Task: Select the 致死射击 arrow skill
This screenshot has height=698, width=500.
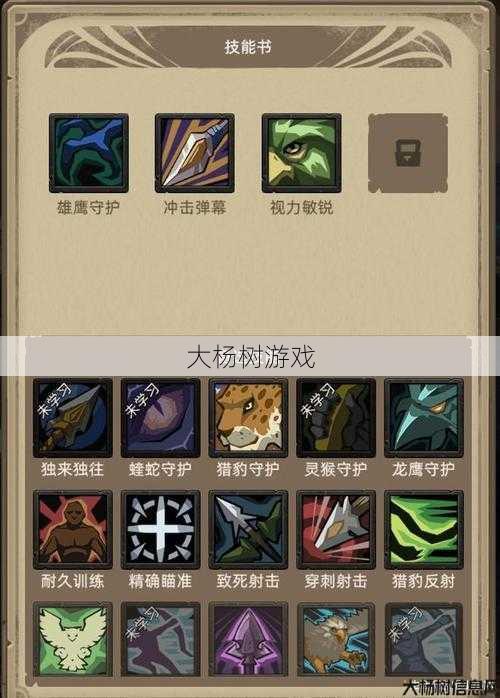Action: 248,530
